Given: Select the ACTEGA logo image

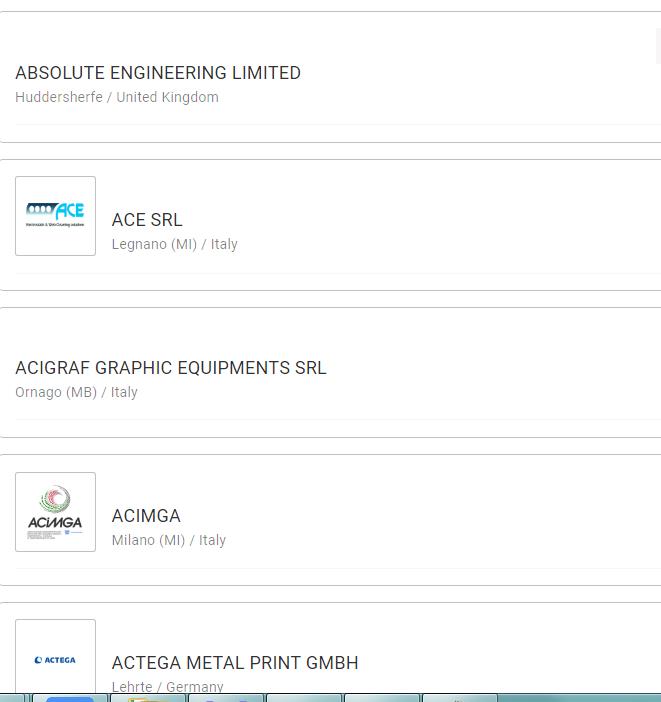Looking at the screenshot, I should [55, 658].
